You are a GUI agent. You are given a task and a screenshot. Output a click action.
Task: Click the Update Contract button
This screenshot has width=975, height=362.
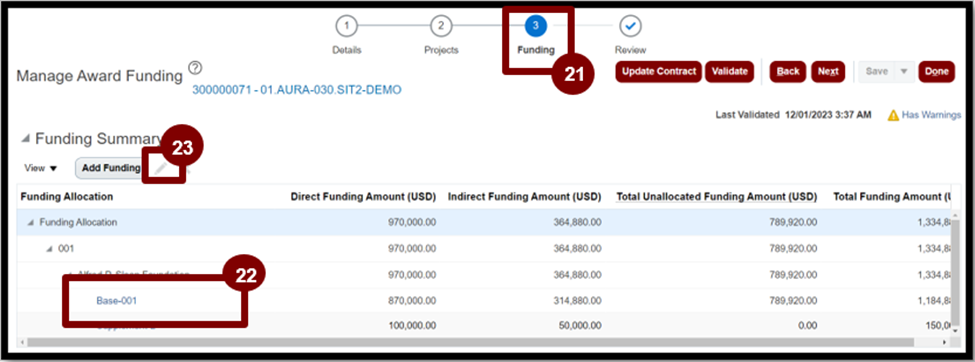(x=658, y=72)
